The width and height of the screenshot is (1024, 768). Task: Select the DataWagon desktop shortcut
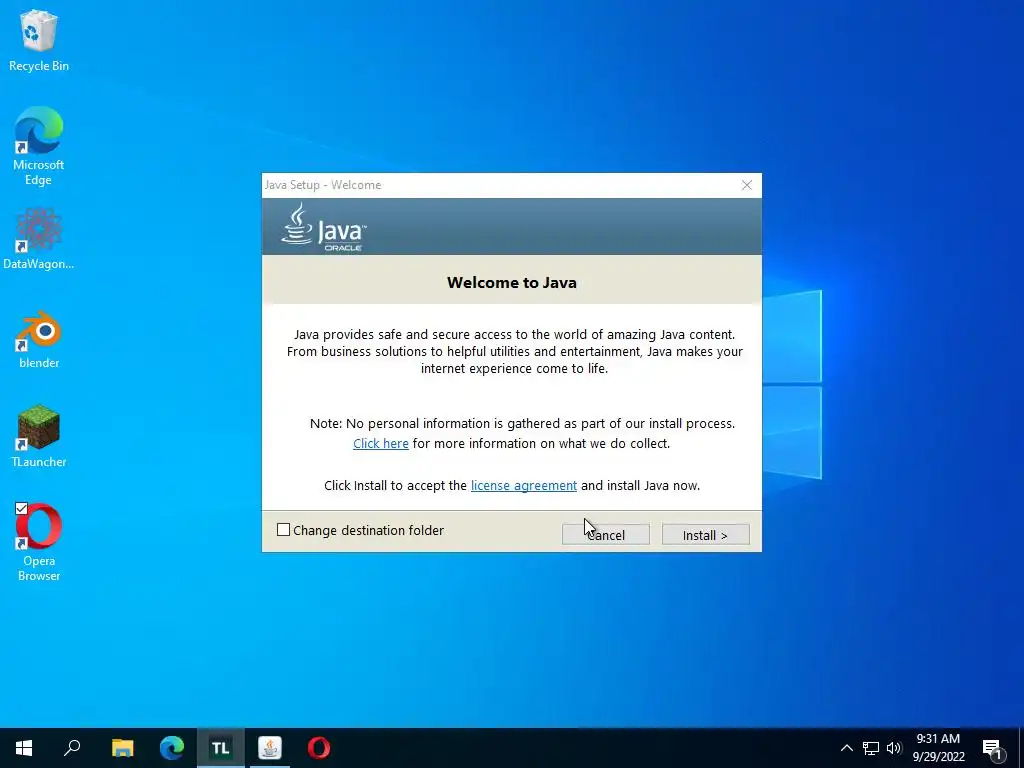pos(39,239)
